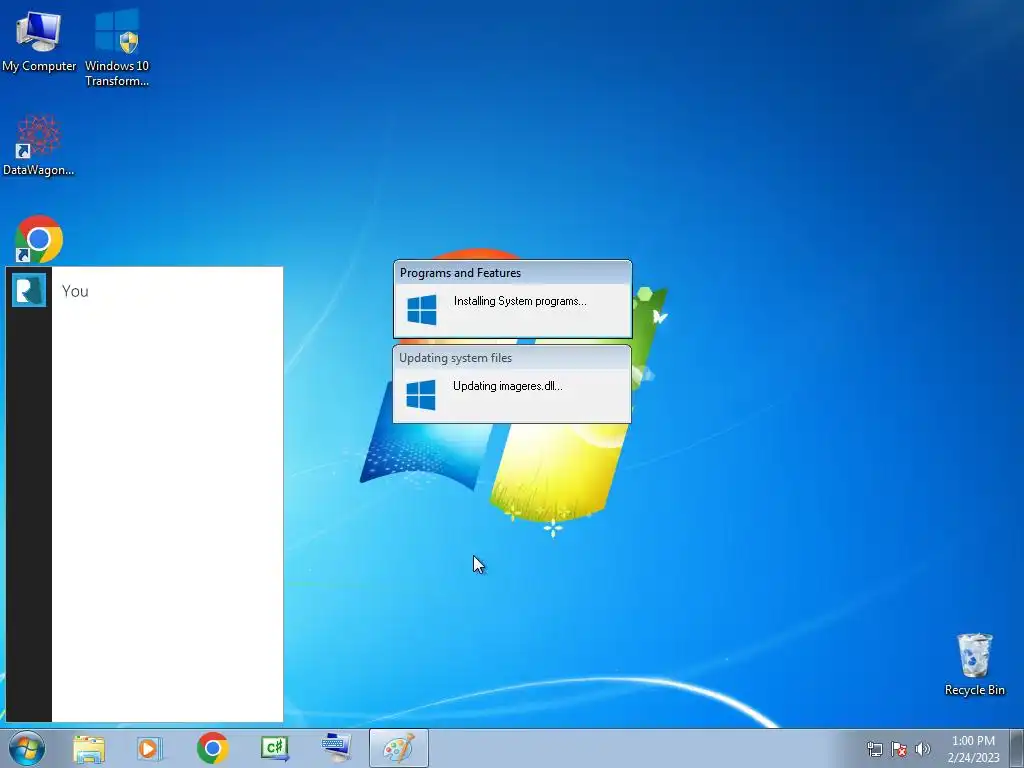Select the 'You' user name label

(75, 291)
